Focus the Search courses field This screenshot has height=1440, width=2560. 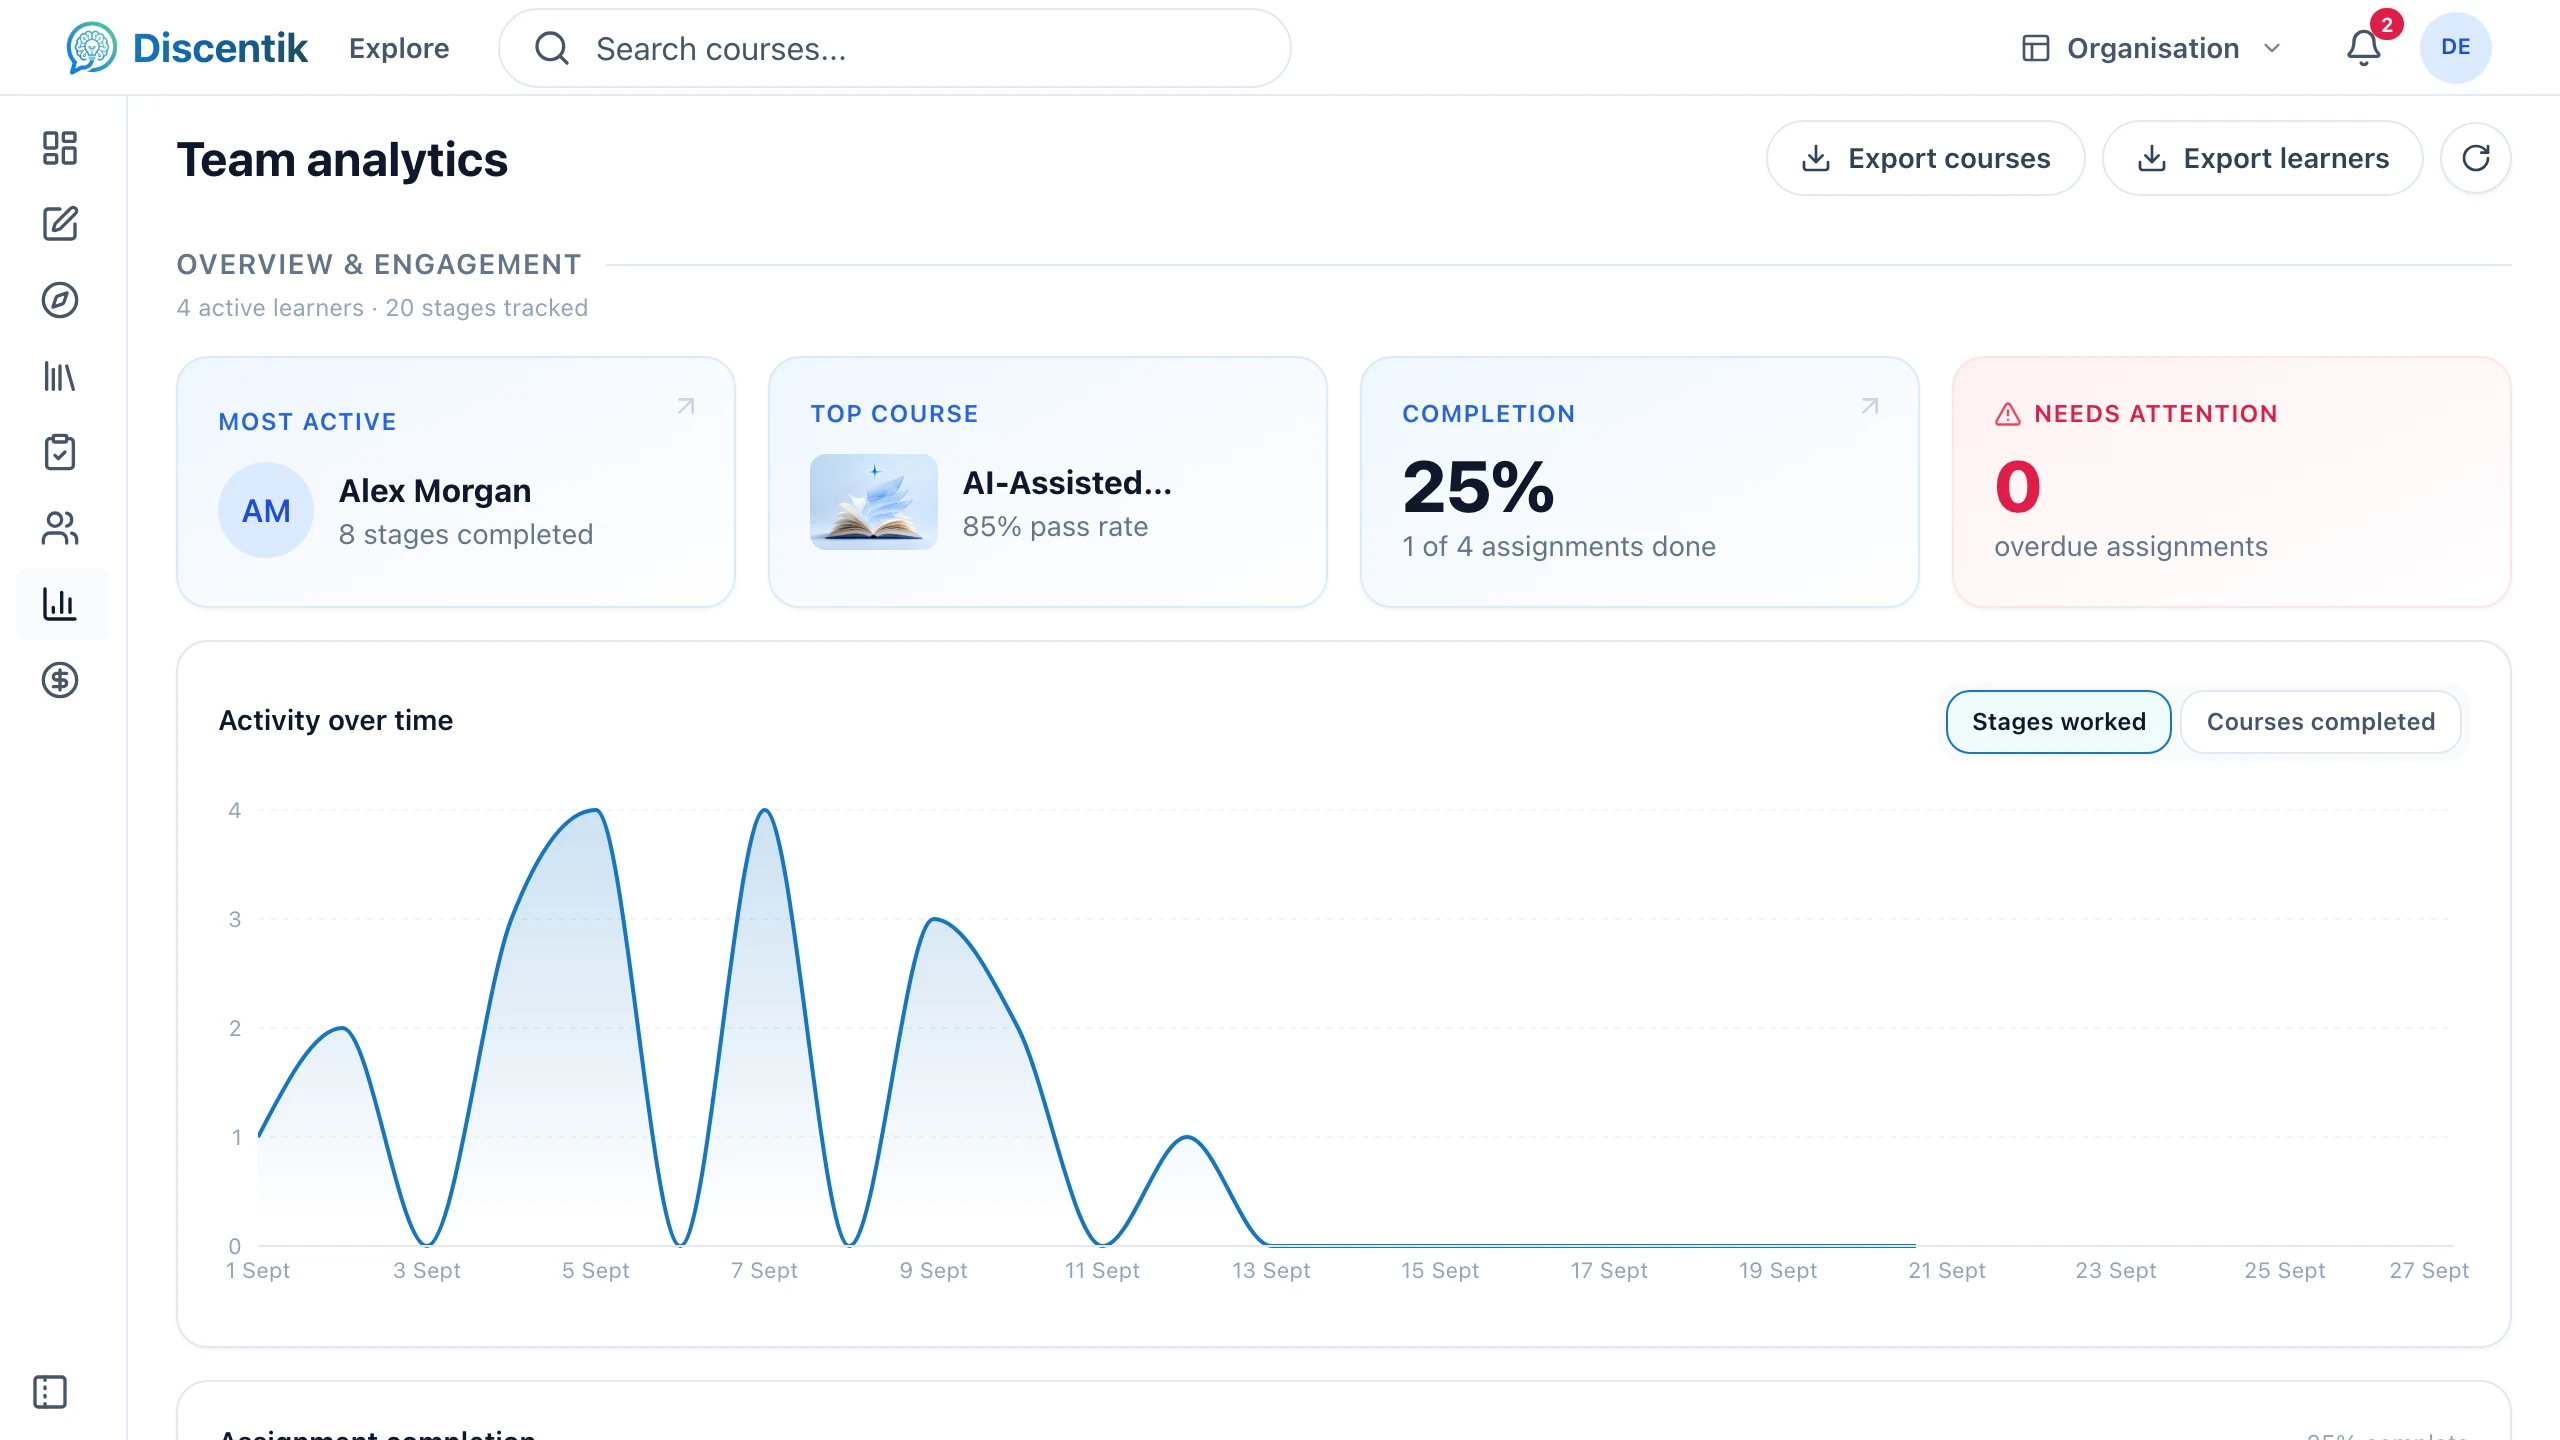click(x=895, y=48)
